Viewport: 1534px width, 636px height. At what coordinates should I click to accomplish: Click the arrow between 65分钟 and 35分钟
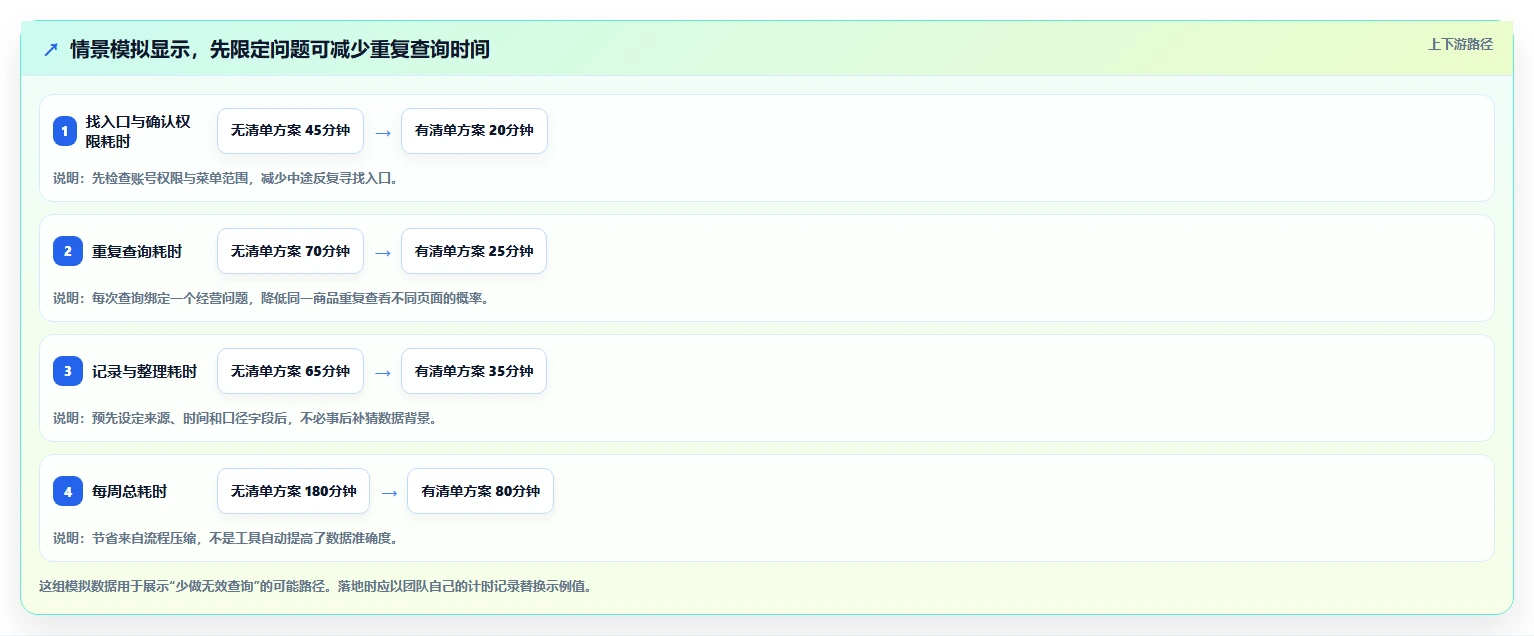click(x=383, y=372)
